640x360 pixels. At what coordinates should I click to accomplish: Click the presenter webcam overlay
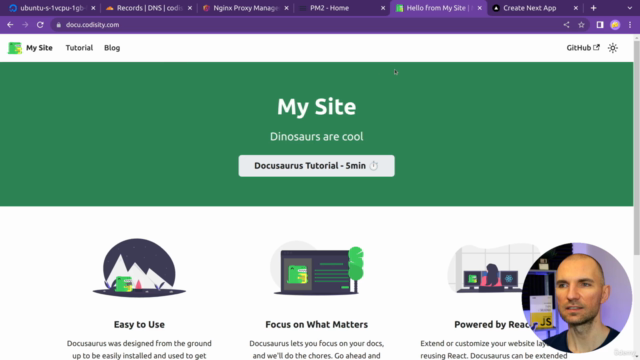tap(576, 298)
